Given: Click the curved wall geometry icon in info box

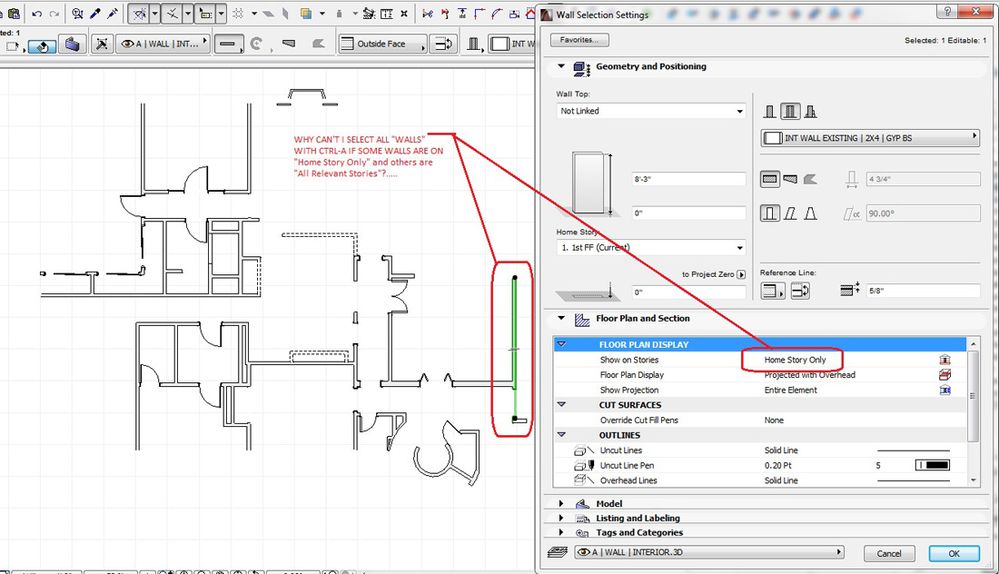Looking at the screenshot, I should click(x=256, y=43).
